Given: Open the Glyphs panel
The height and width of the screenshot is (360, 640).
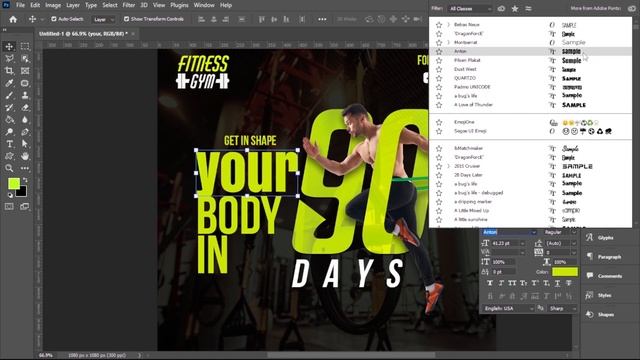Looking at the screenshot, I should point(605,238).
